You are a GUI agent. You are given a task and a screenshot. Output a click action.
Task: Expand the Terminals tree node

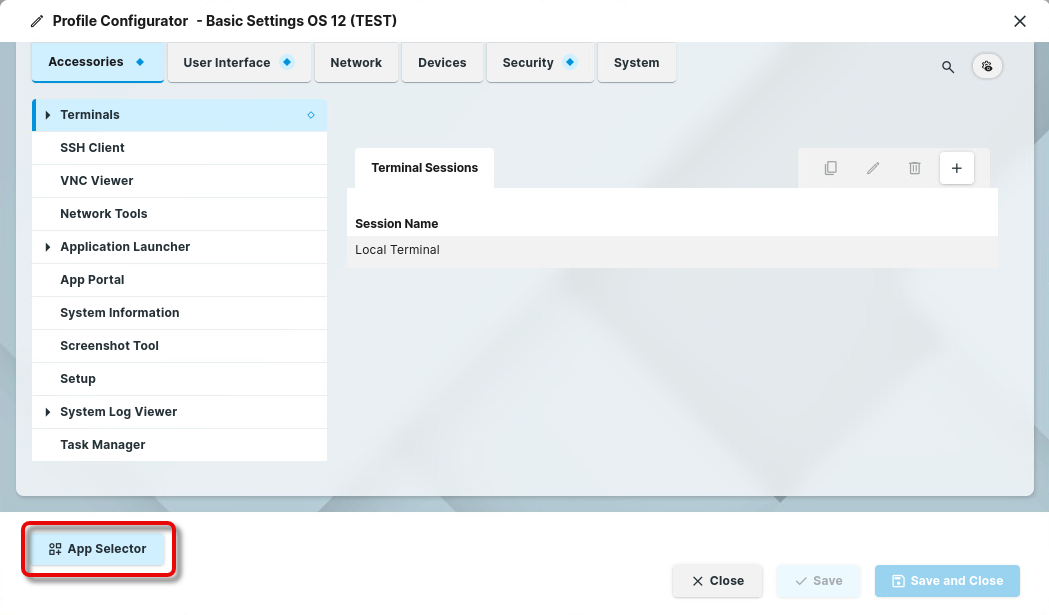click(48, 115)
